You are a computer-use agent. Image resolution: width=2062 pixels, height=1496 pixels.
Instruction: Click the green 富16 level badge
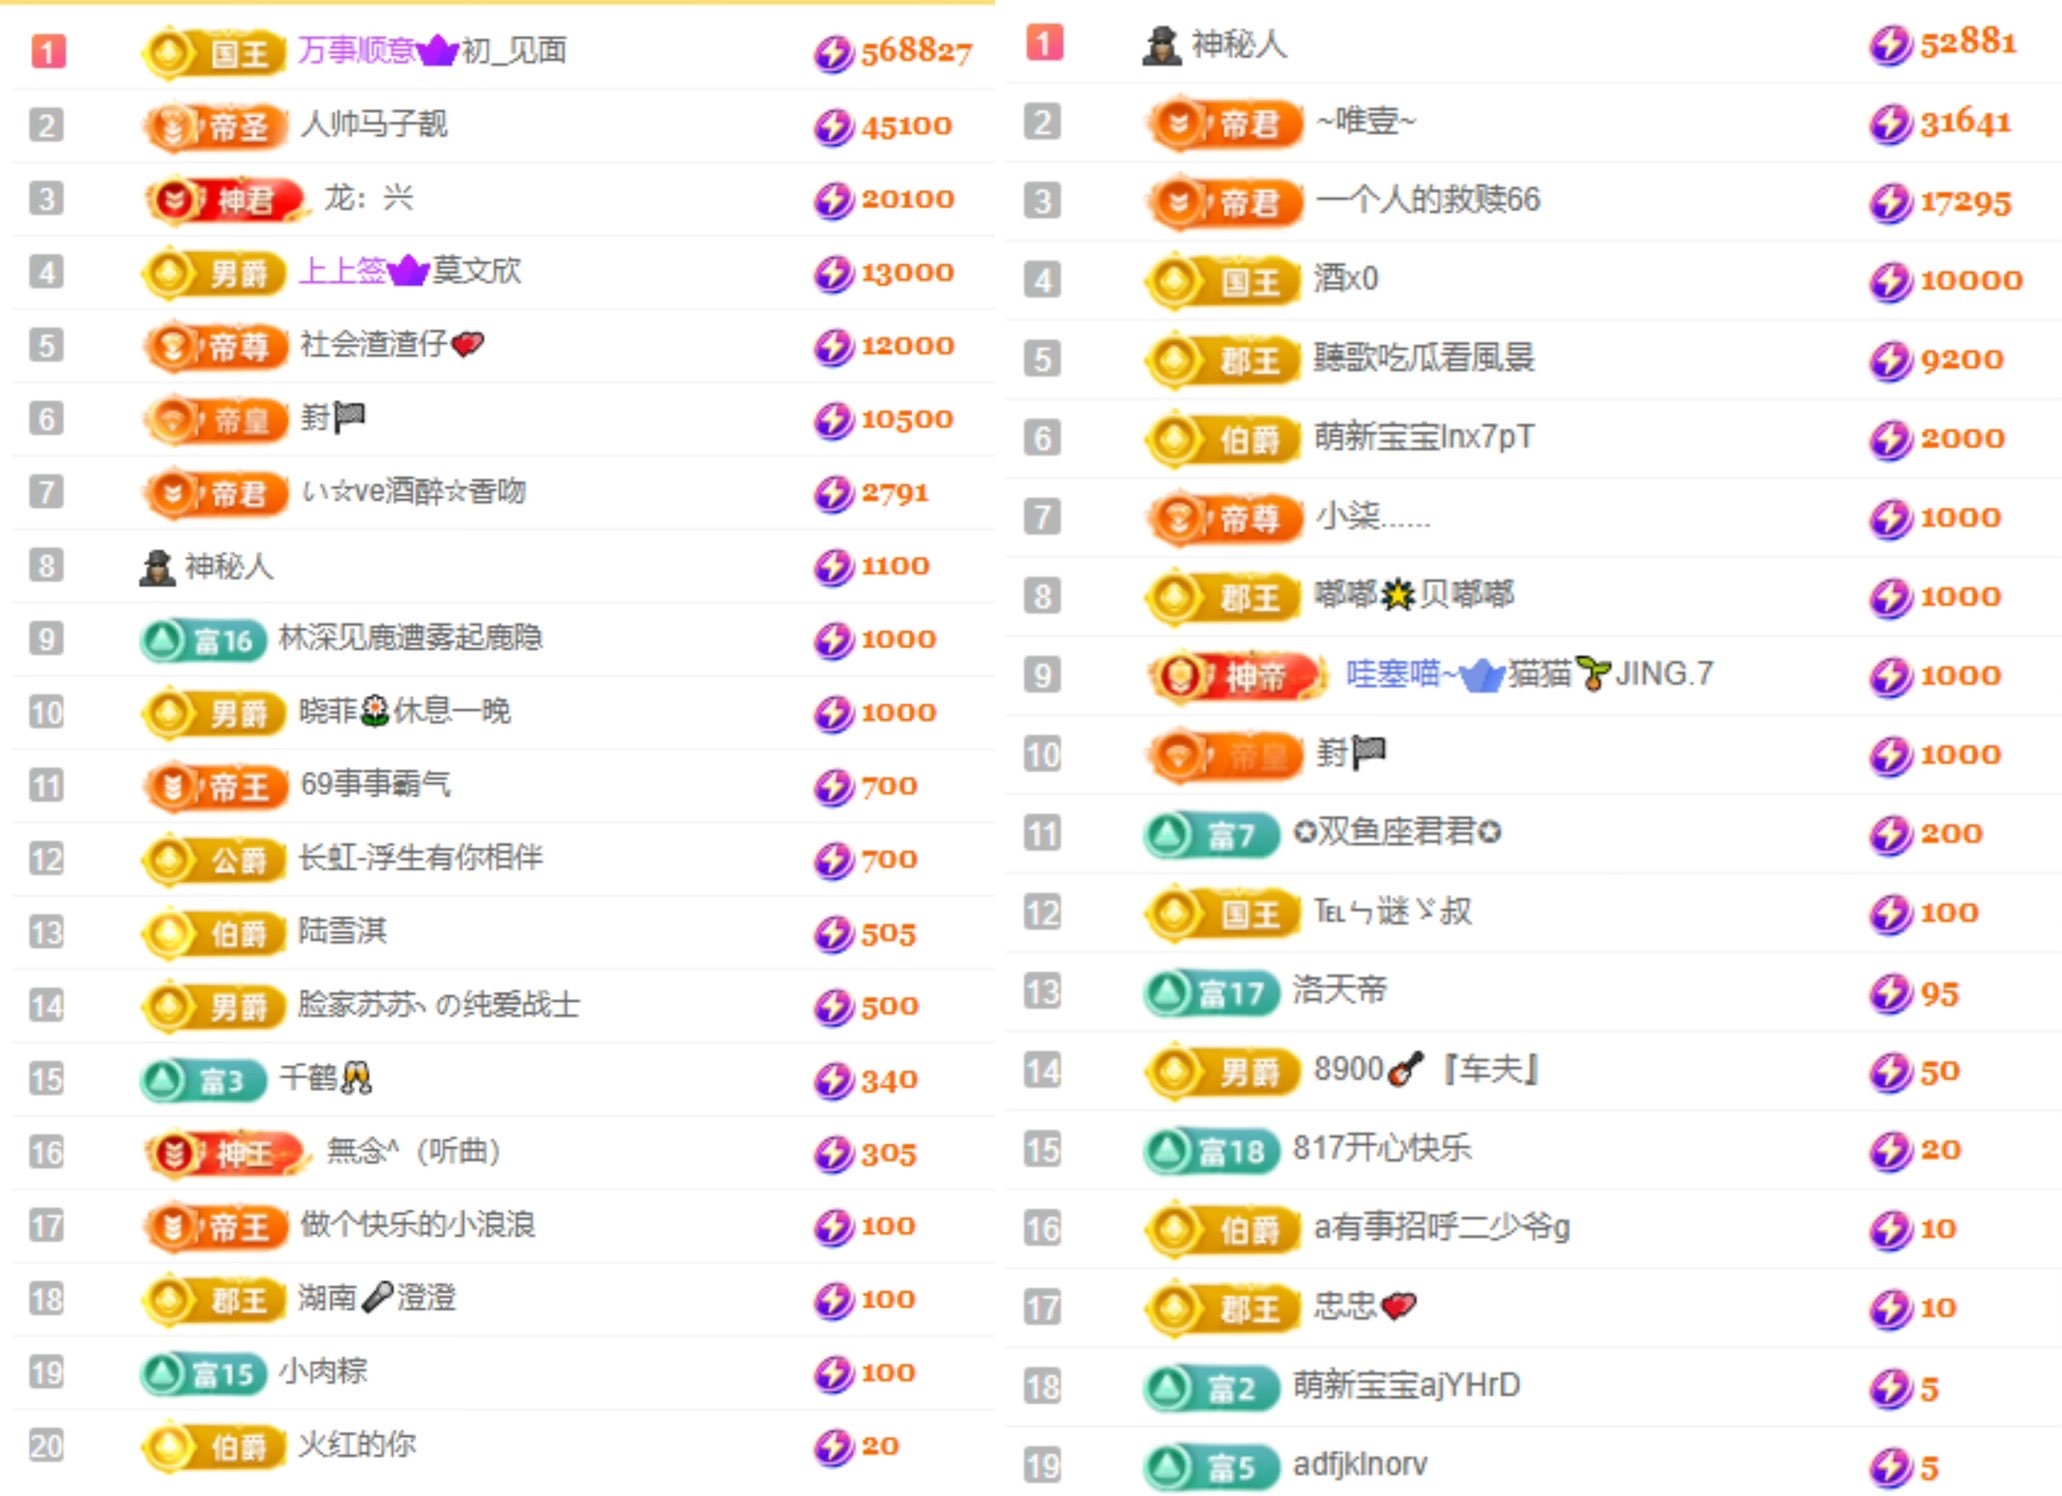[x=204, y=640]
